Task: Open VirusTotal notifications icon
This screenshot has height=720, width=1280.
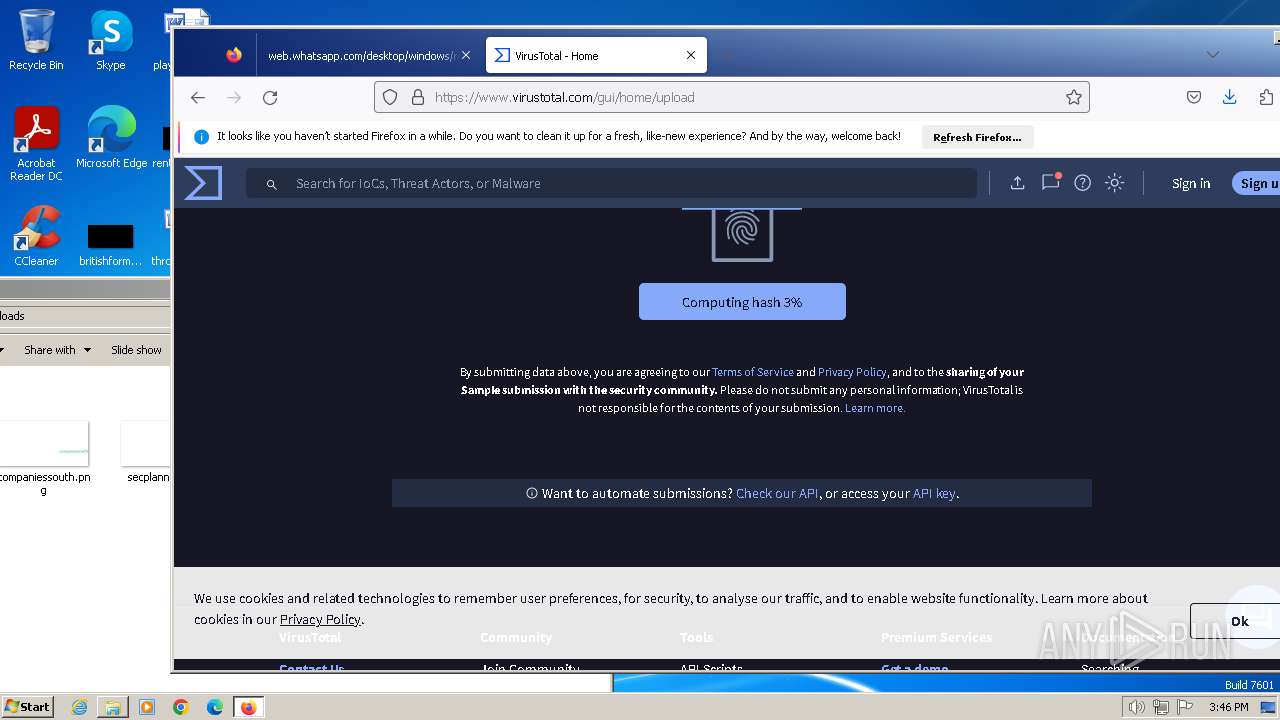Action: (x=1050, y=182)
